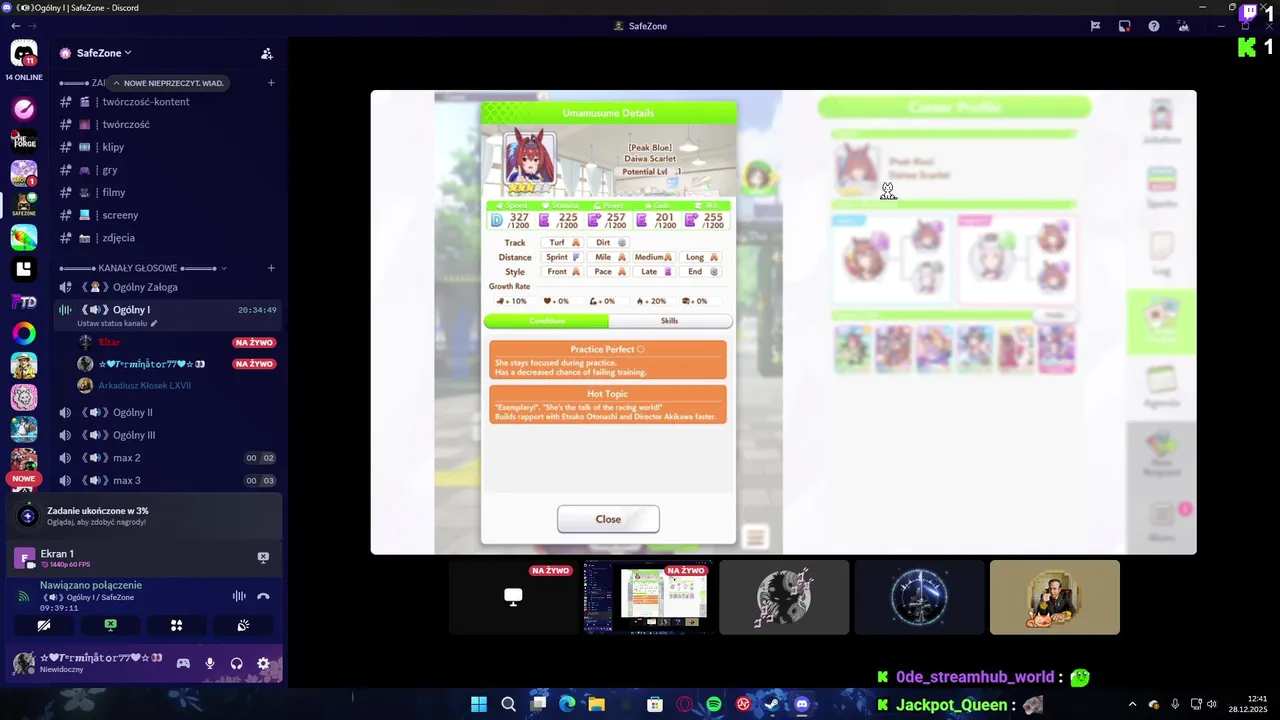Select the participant tile with man drinking
Screen dimensions: 1280x720
coord(1055,597)
